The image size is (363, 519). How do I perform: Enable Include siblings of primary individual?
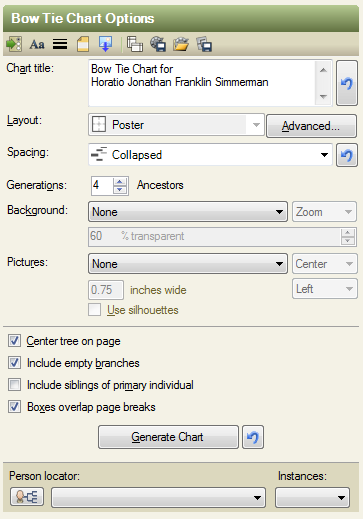tap(14, 385)
